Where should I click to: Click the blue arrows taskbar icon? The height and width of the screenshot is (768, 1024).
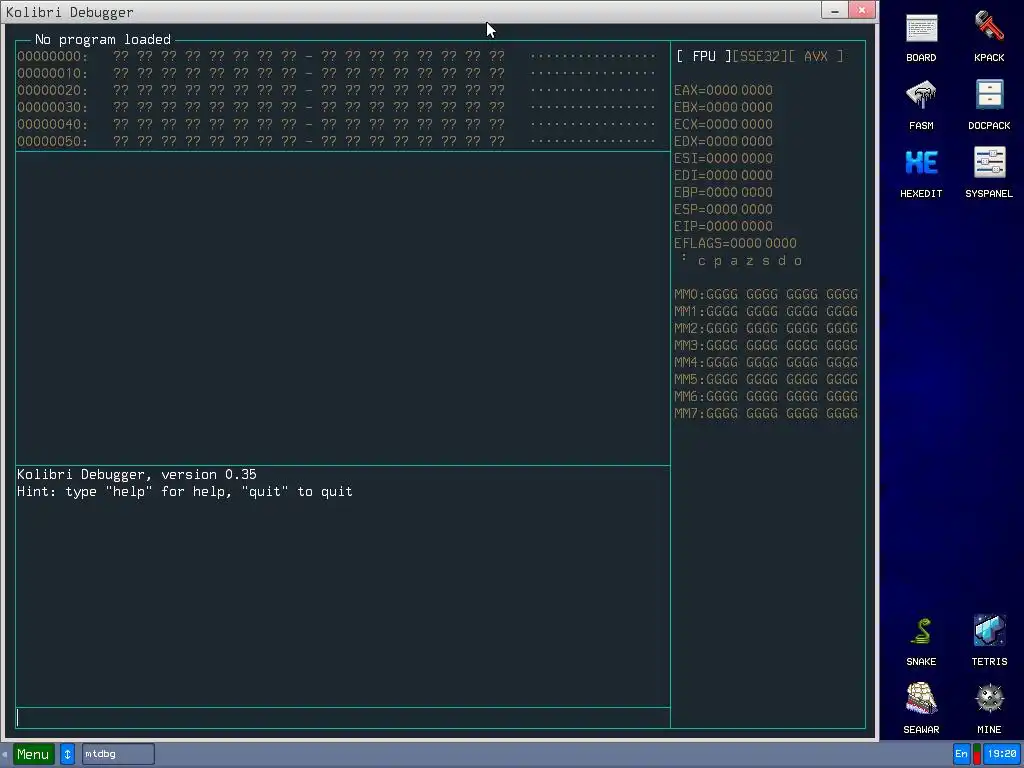pyautogui.click(x=67, y=754)
